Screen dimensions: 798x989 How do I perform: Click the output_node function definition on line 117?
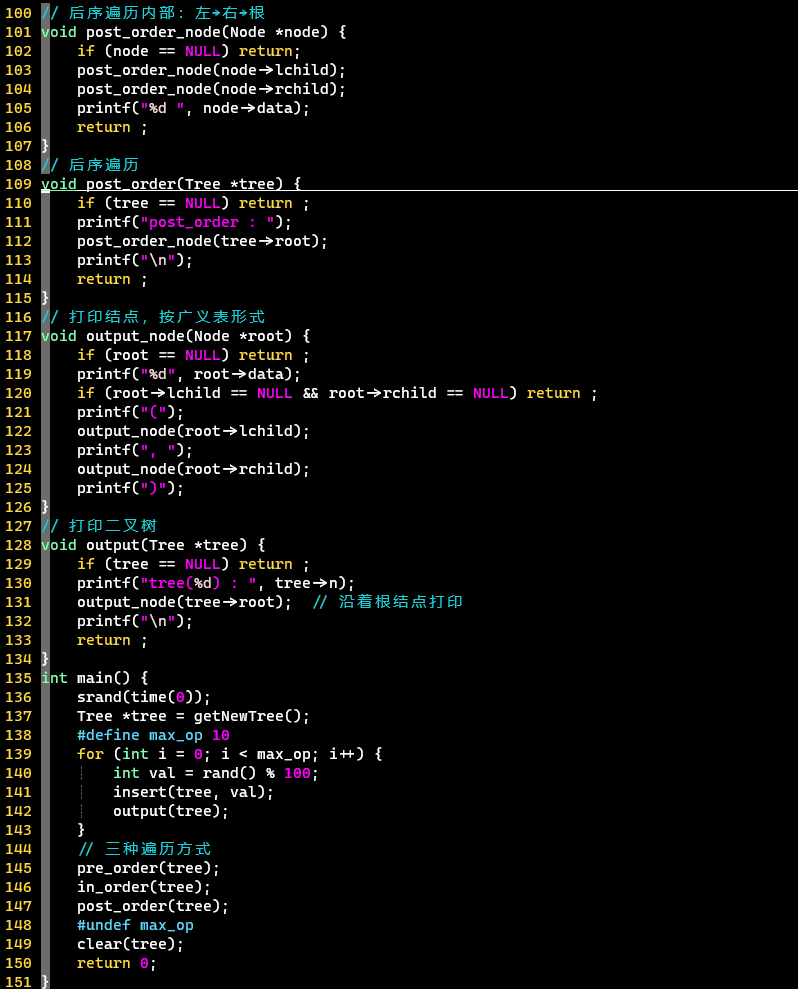(x=175, y=336)
